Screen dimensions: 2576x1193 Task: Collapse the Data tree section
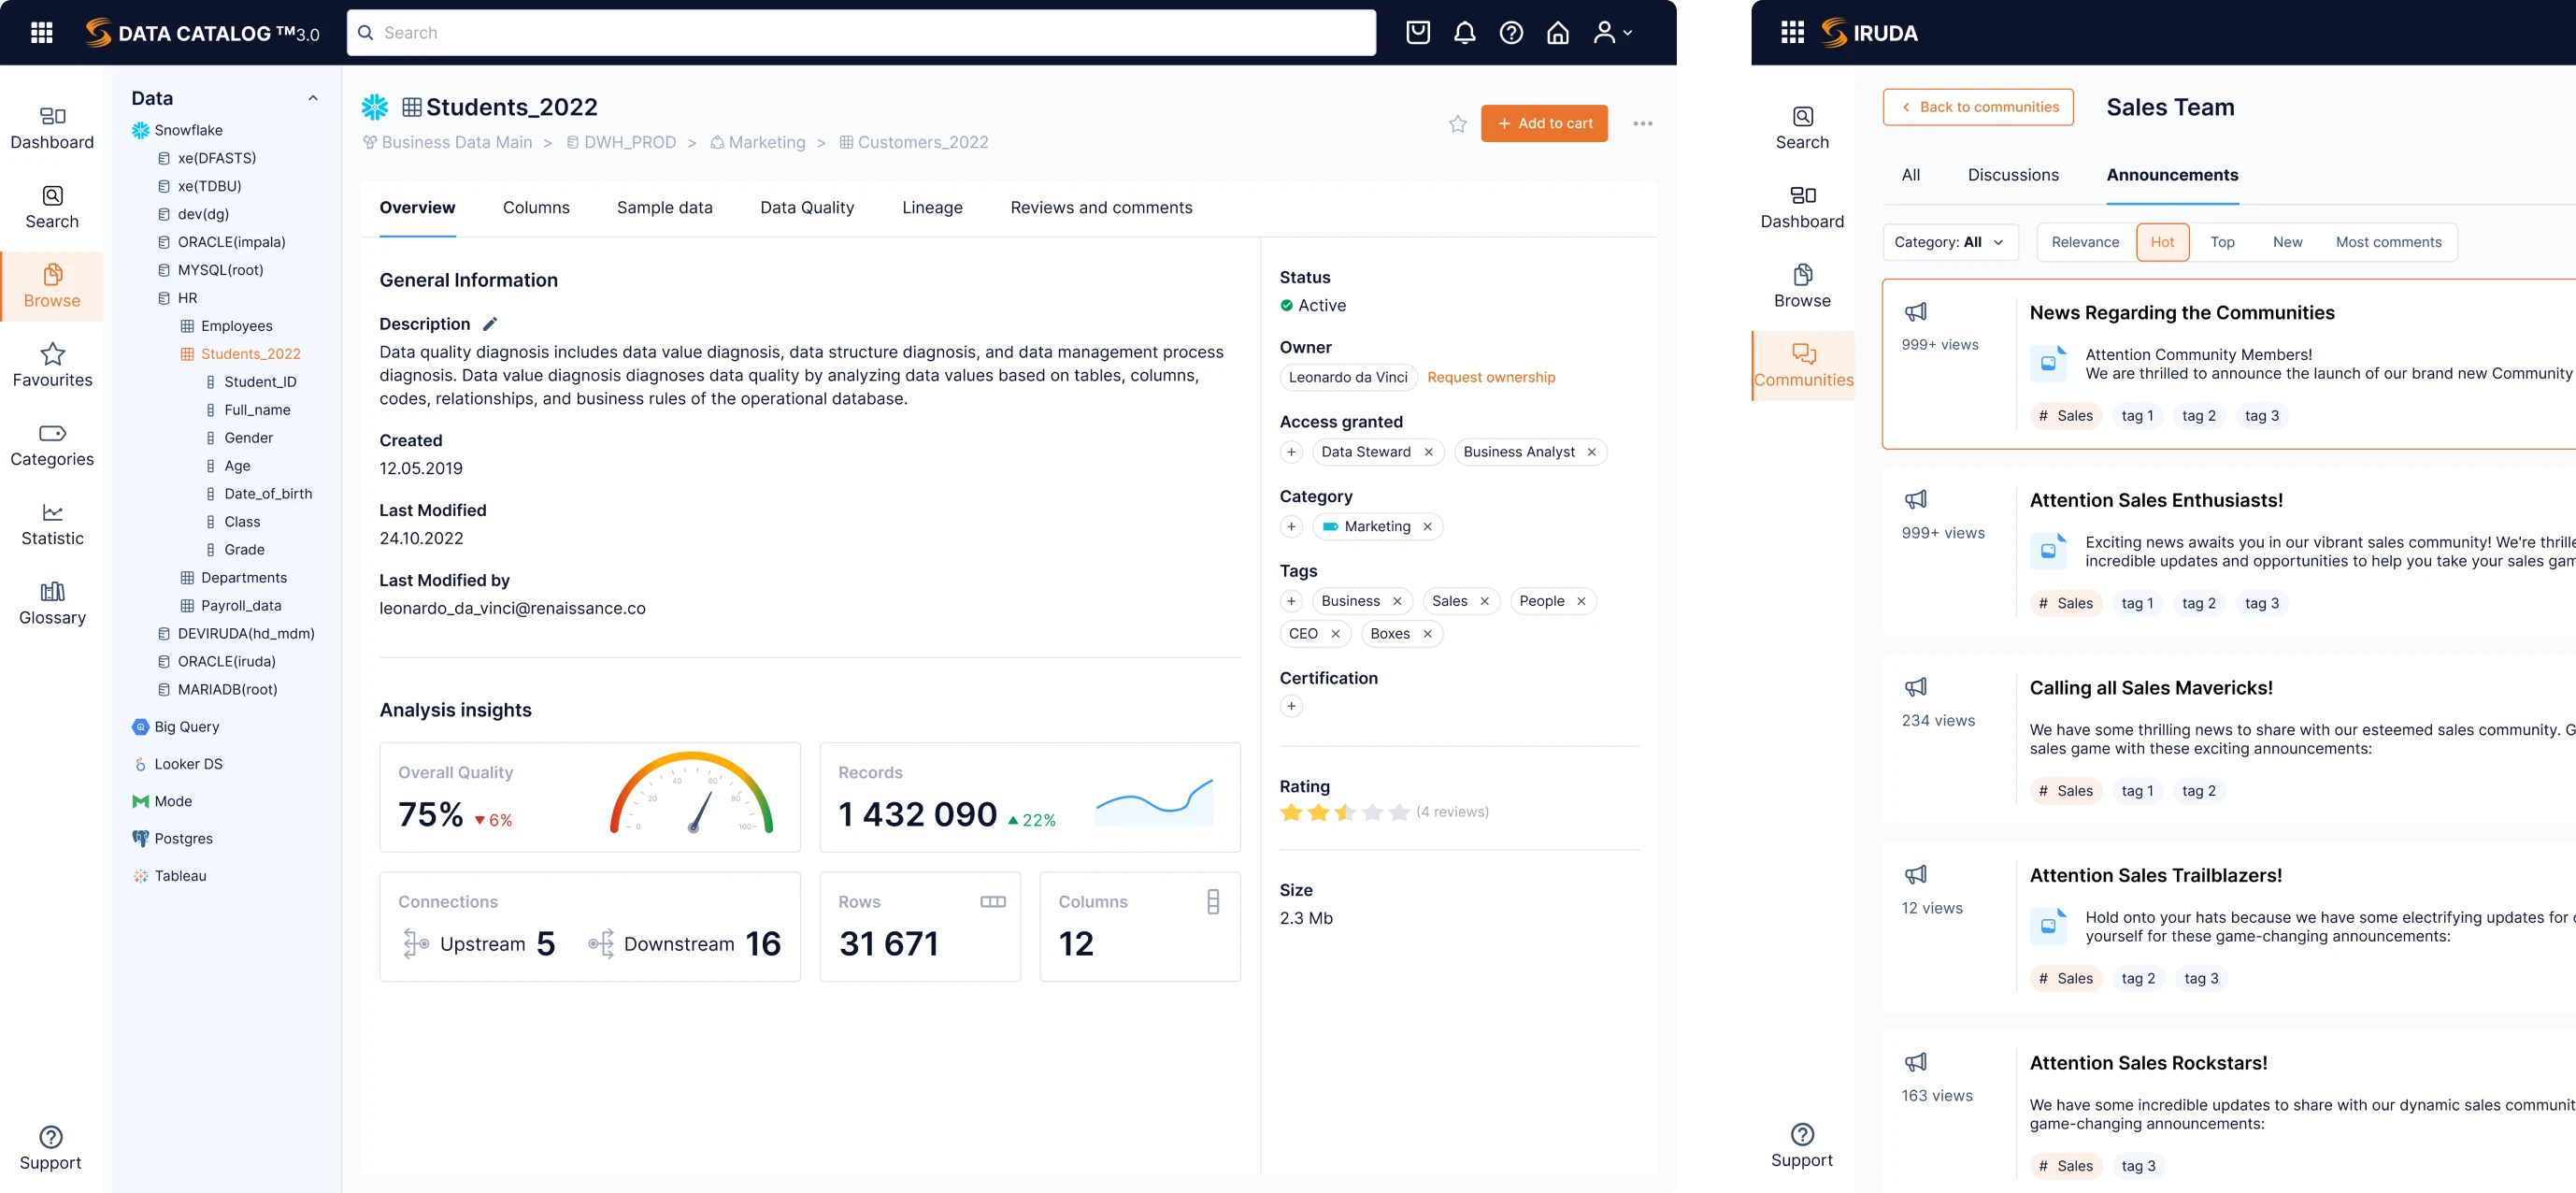click(x=313, y=98)
